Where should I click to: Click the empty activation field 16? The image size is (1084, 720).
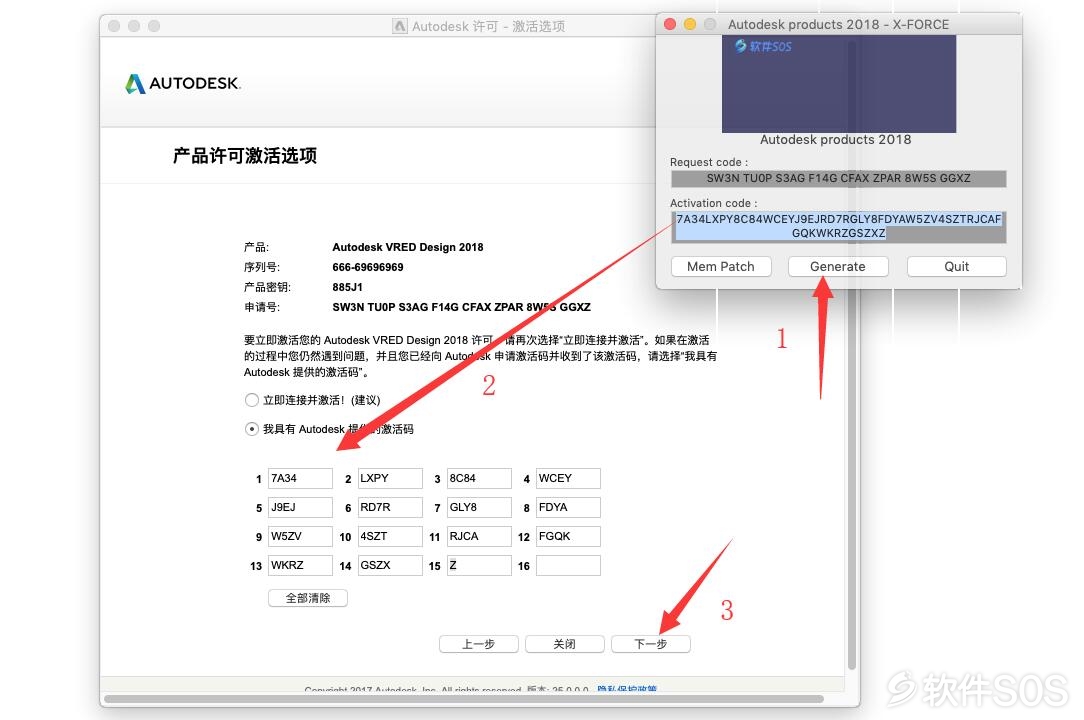coord(568,565)
